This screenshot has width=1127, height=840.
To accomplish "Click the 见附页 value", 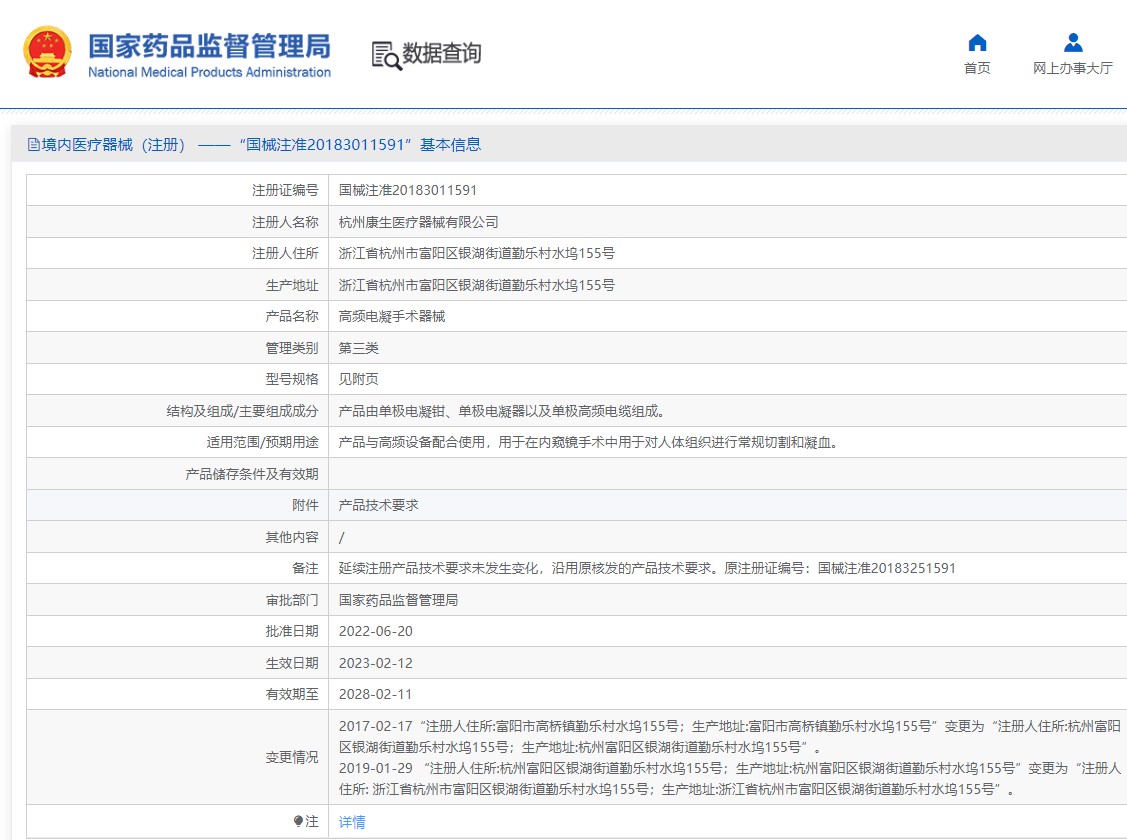I will pyautogui.click(x=359, y=379).
